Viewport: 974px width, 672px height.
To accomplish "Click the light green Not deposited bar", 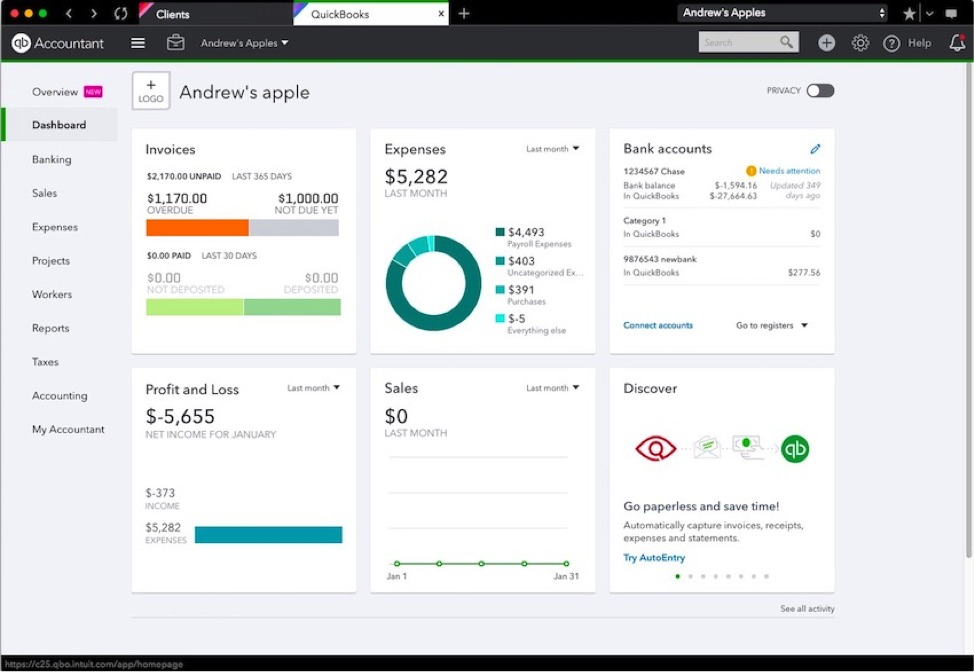I will pyautogui.click(x=194, y=307).
